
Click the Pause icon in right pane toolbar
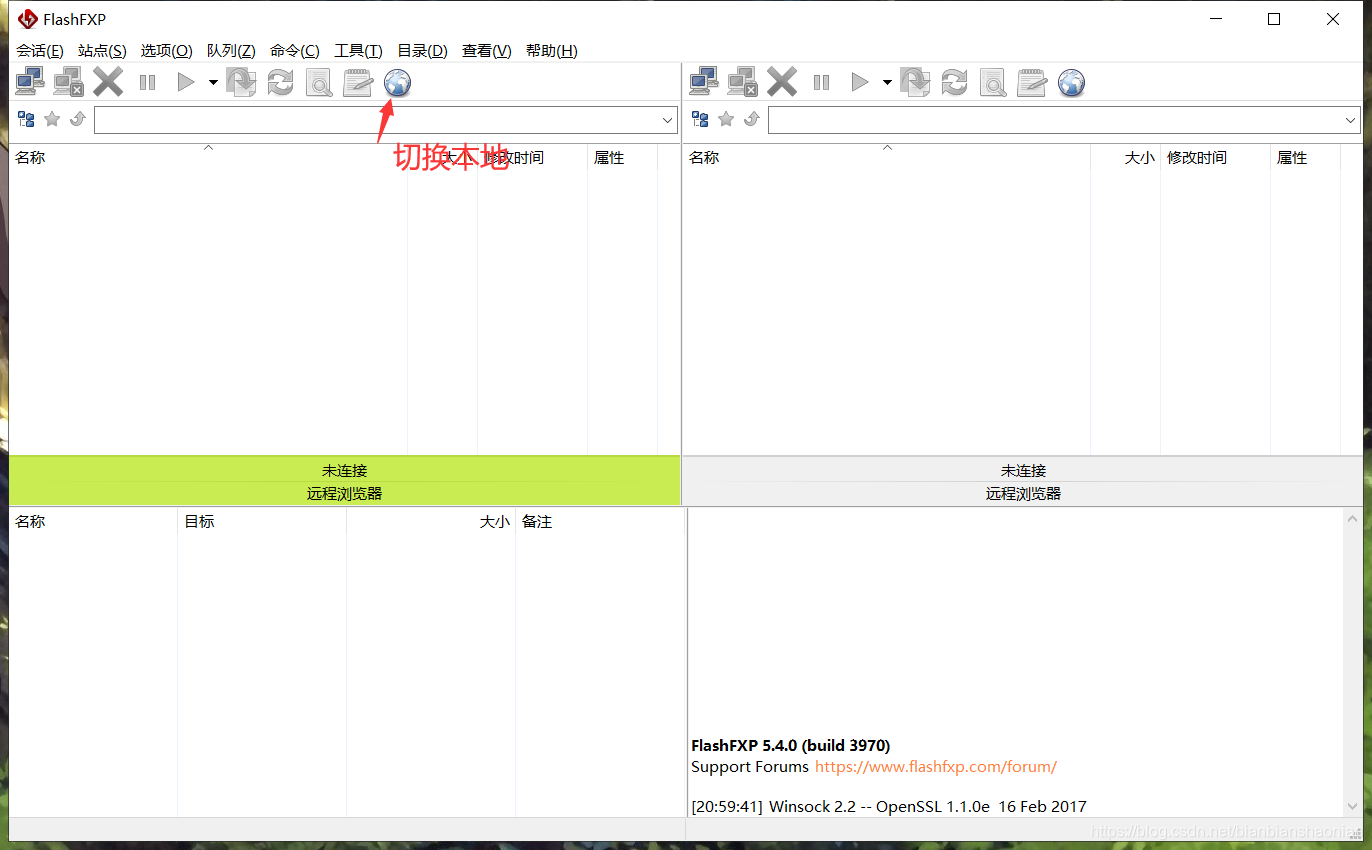pyautogui.click(x=821, y=82)
